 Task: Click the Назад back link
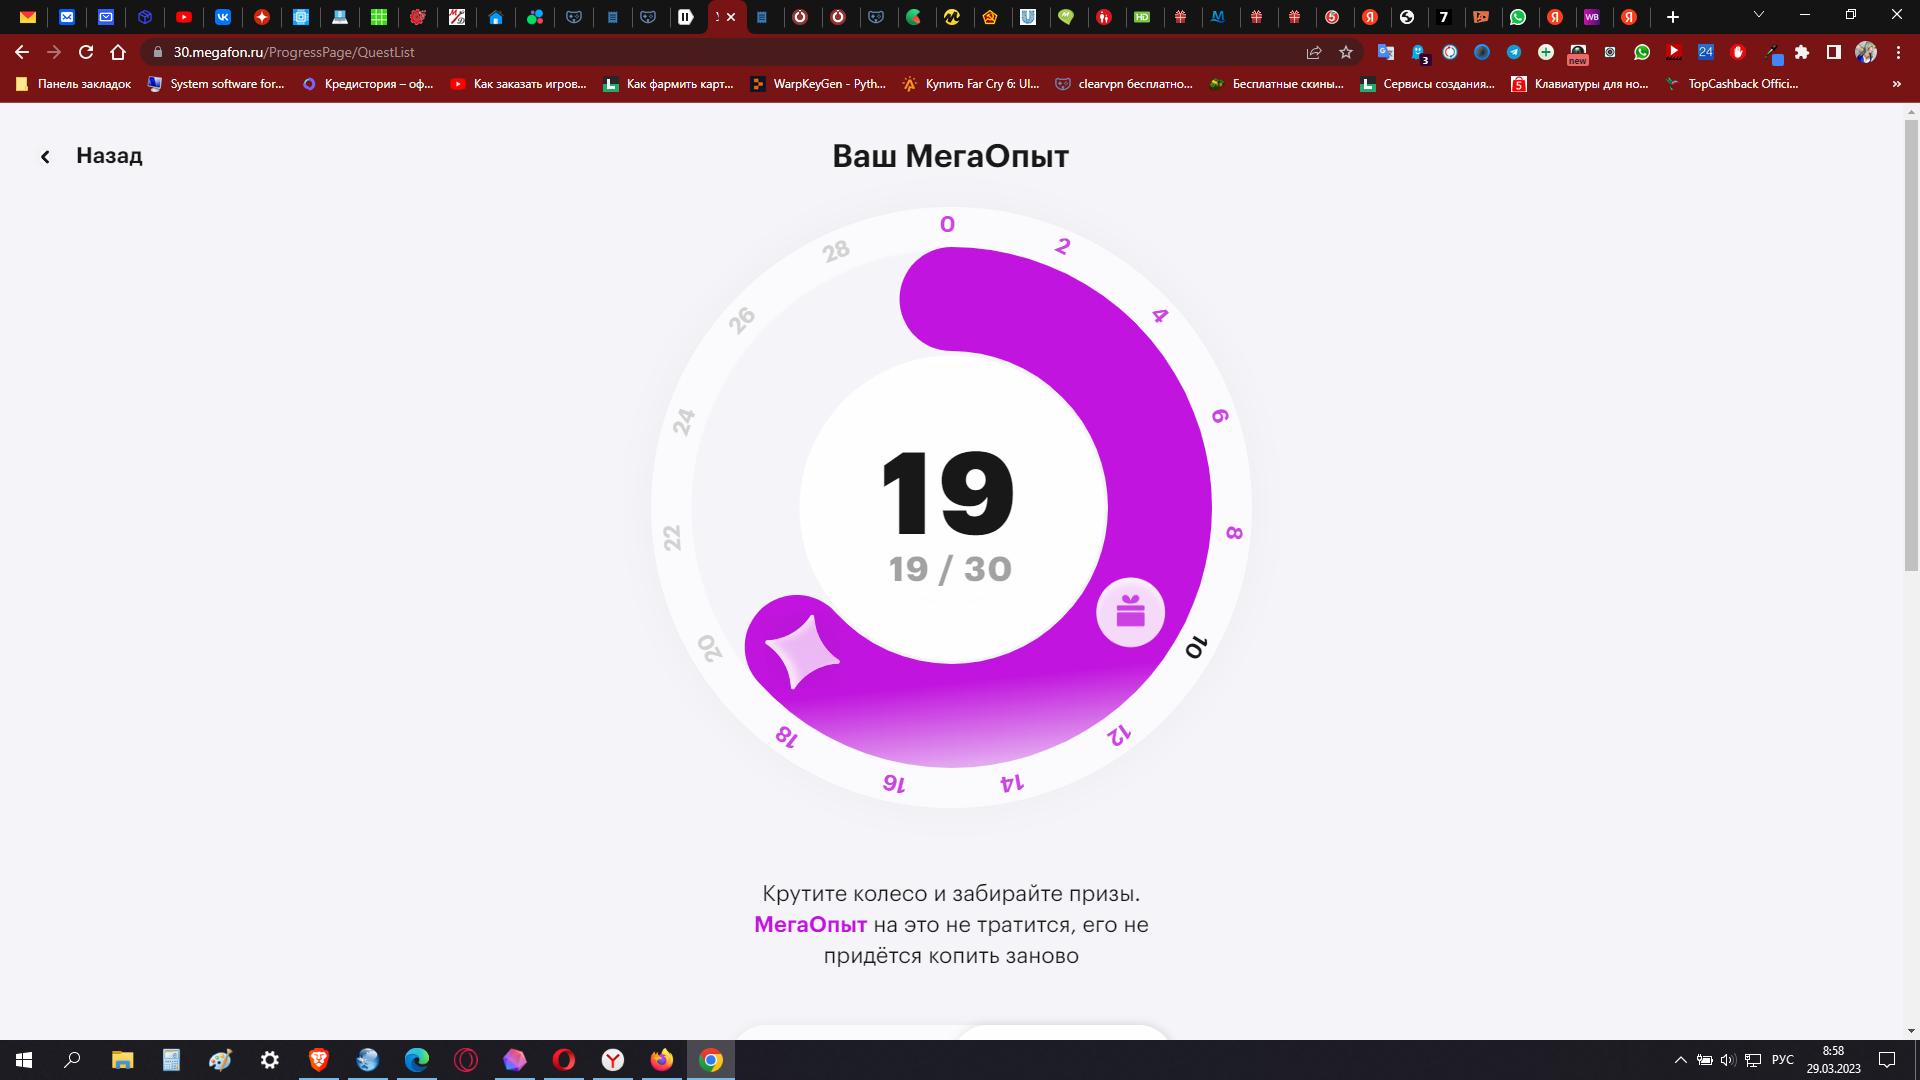point(109,156)
